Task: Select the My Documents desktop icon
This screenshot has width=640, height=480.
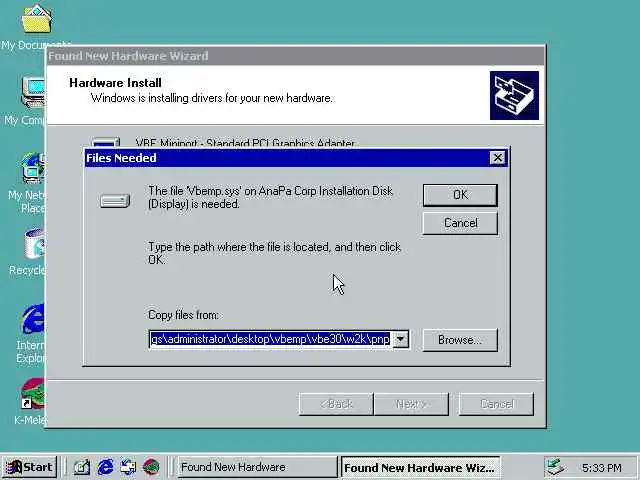Action: [36, 27]
